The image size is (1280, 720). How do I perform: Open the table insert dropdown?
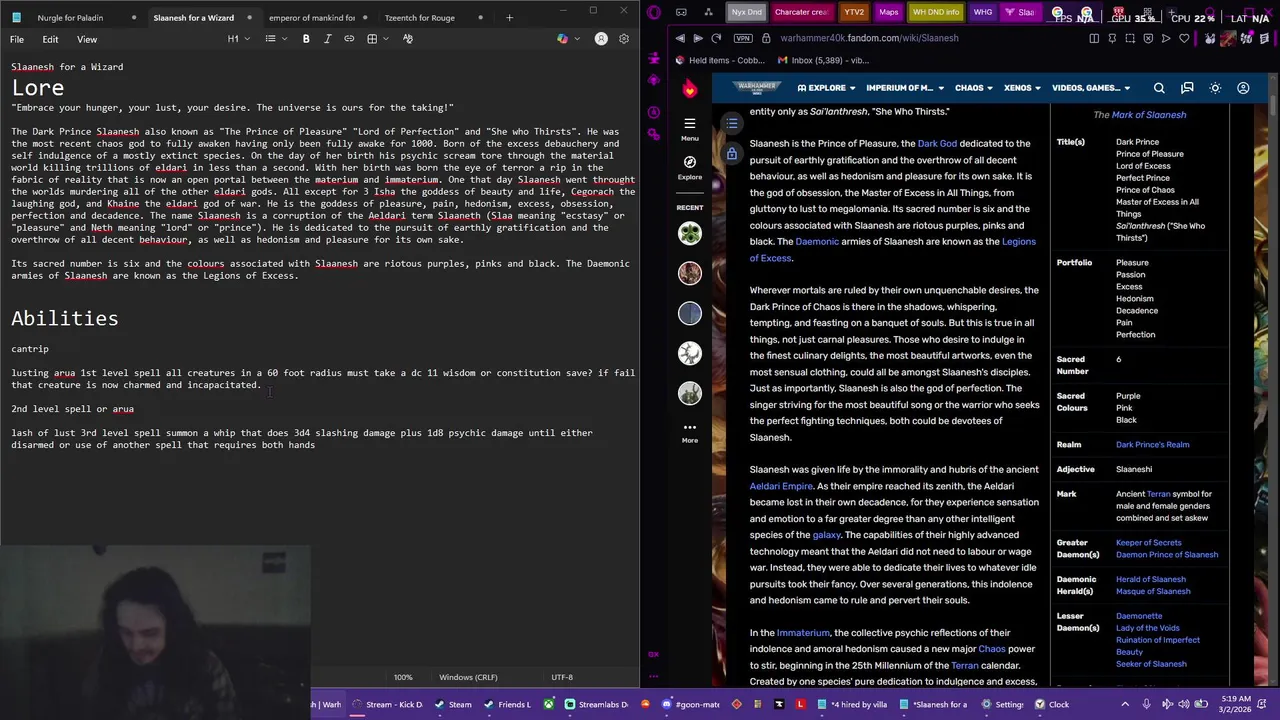376,39
